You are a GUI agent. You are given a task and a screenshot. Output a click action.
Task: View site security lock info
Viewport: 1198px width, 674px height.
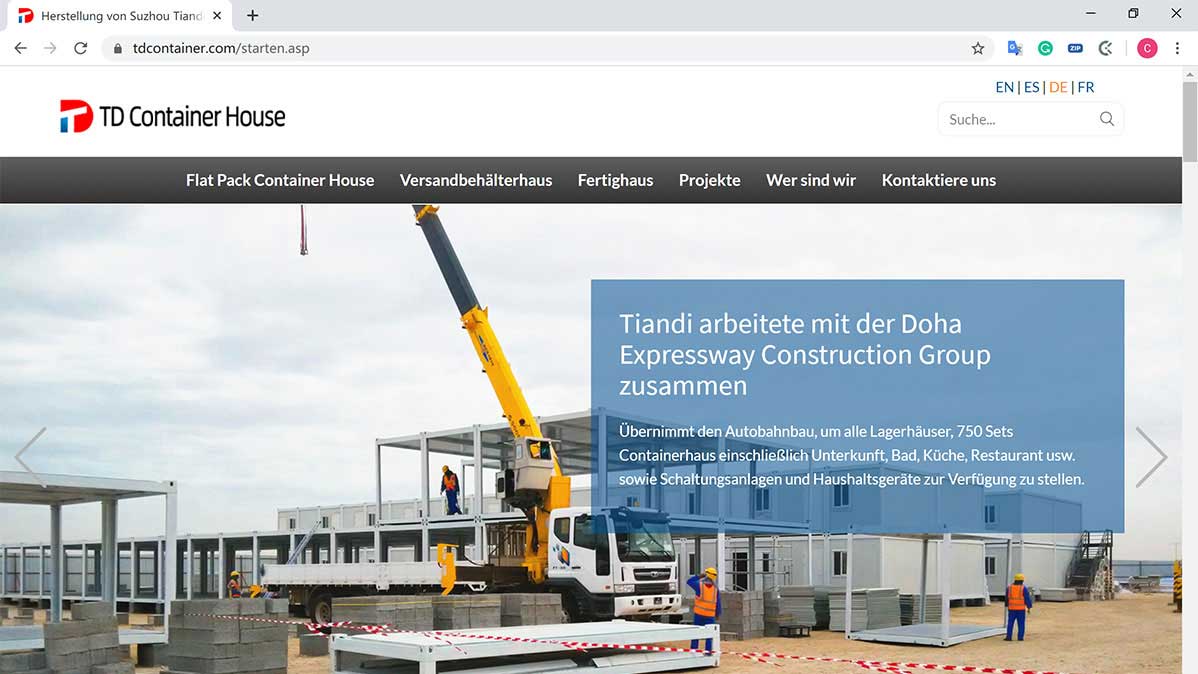click(x=118, y=48)
